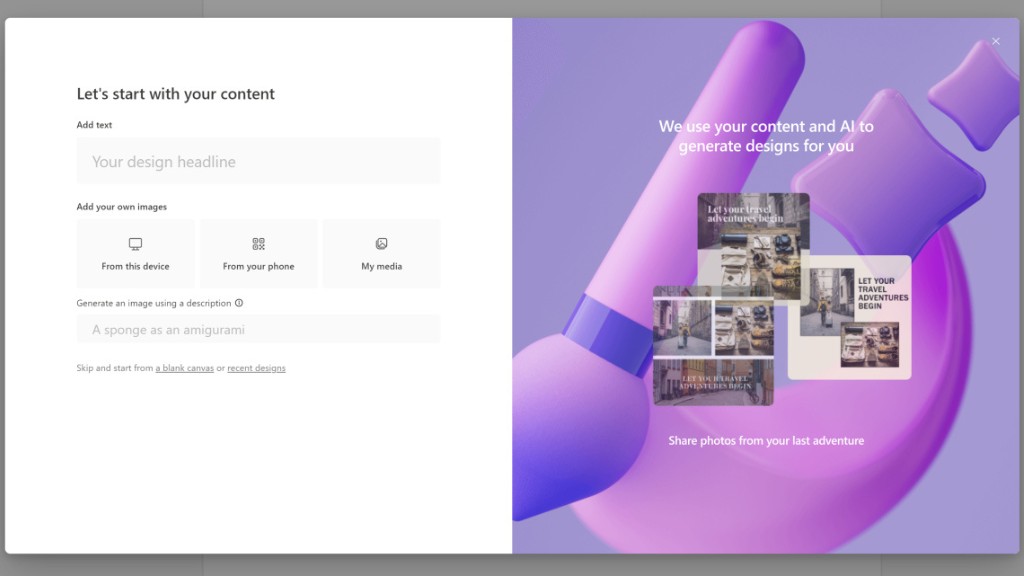Click the "A sponge as an amigurami" description box

point(258,329)
